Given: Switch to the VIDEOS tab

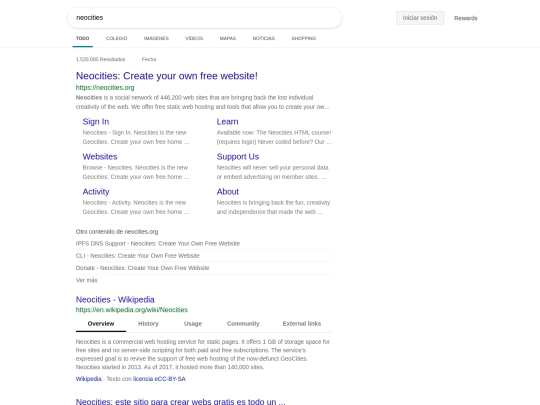Looking at the screenshot, I should tap(194, 38).
